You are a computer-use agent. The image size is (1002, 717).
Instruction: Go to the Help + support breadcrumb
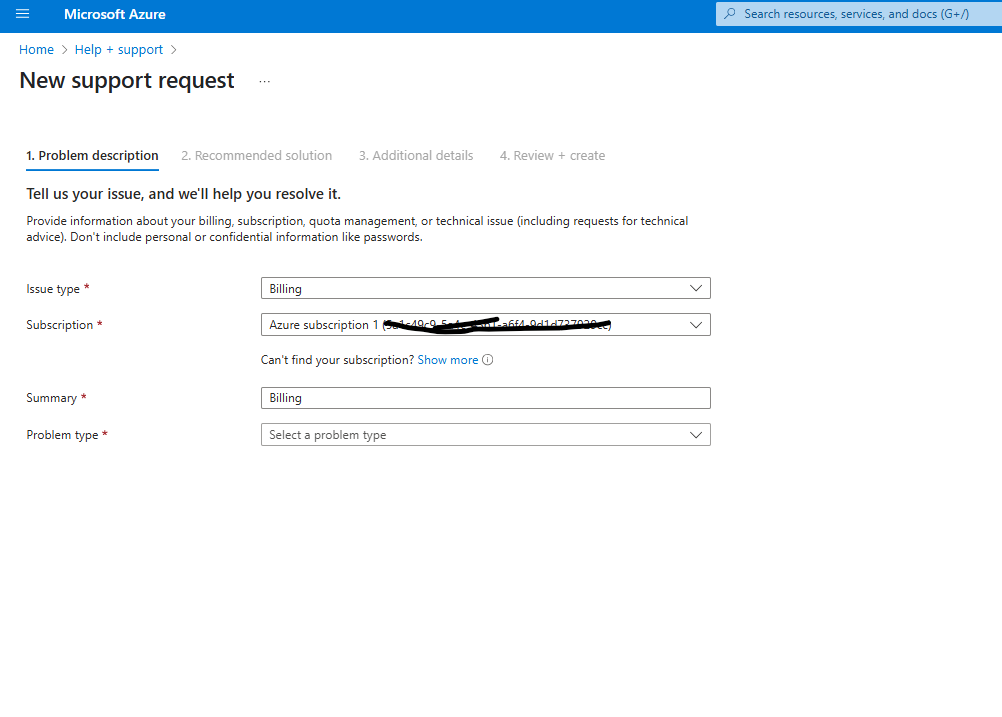tap(119, 50)
